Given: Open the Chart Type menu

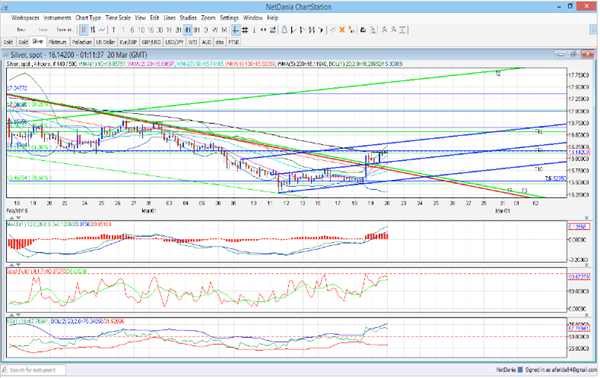Looking at the screenshot, I should point(88,18).
